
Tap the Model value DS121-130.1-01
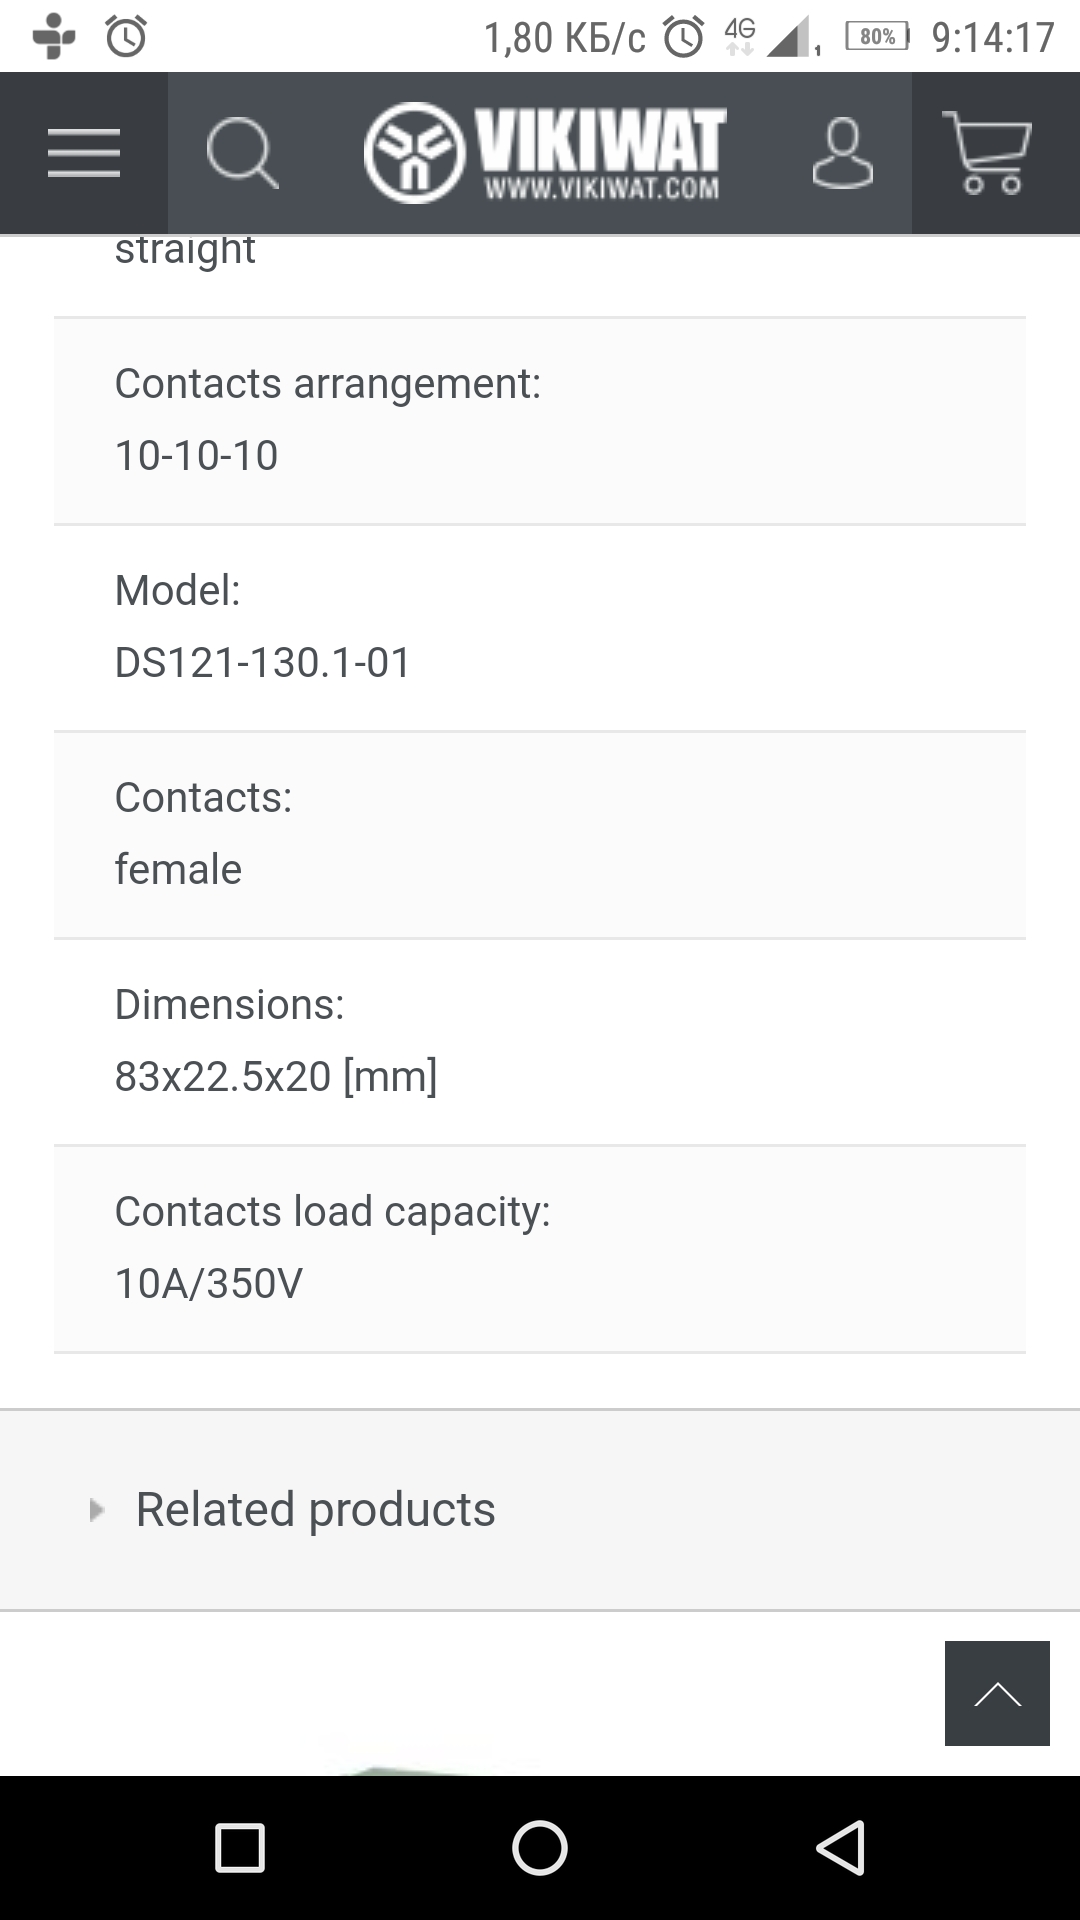click(x=262, y=663)
